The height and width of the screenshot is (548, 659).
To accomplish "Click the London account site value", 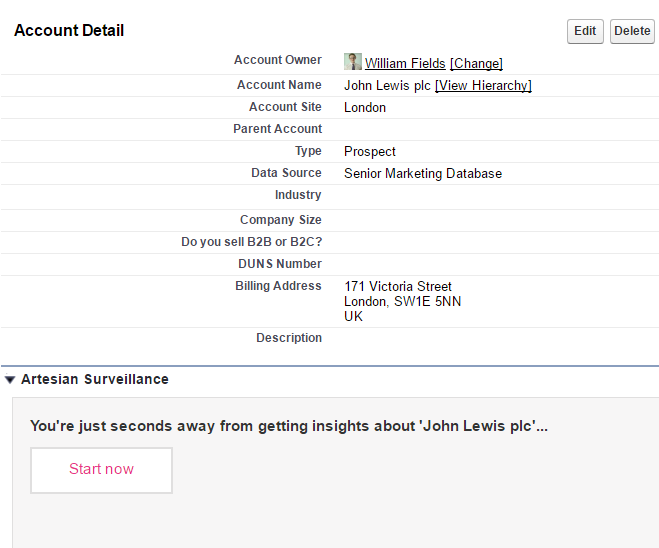I will 365,108.
